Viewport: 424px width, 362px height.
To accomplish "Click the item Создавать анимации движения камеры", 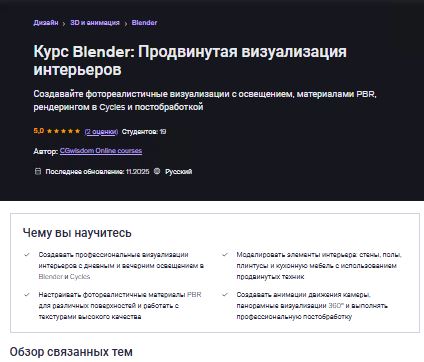I will point(312,306).
